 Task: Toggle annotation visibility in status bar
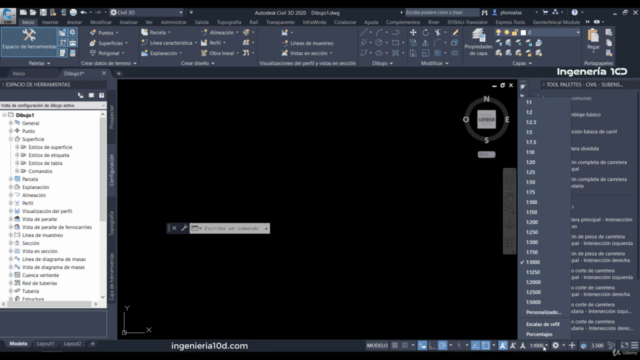[503, 345]
